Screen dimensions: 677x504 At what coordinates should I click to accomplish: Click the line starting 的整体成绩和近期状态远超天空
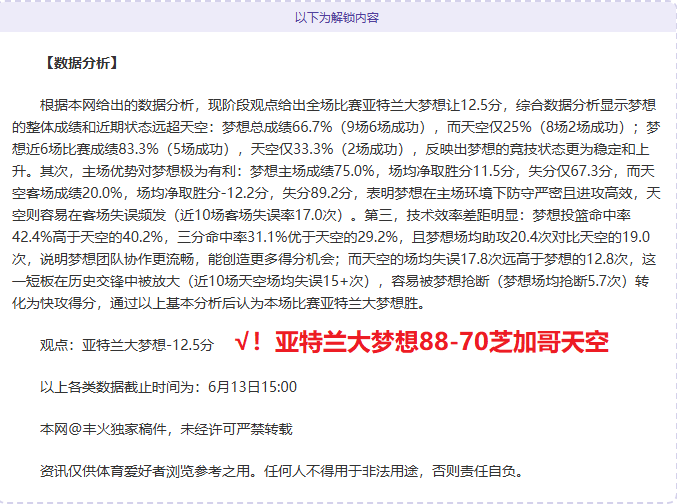[x=336, y=127]
